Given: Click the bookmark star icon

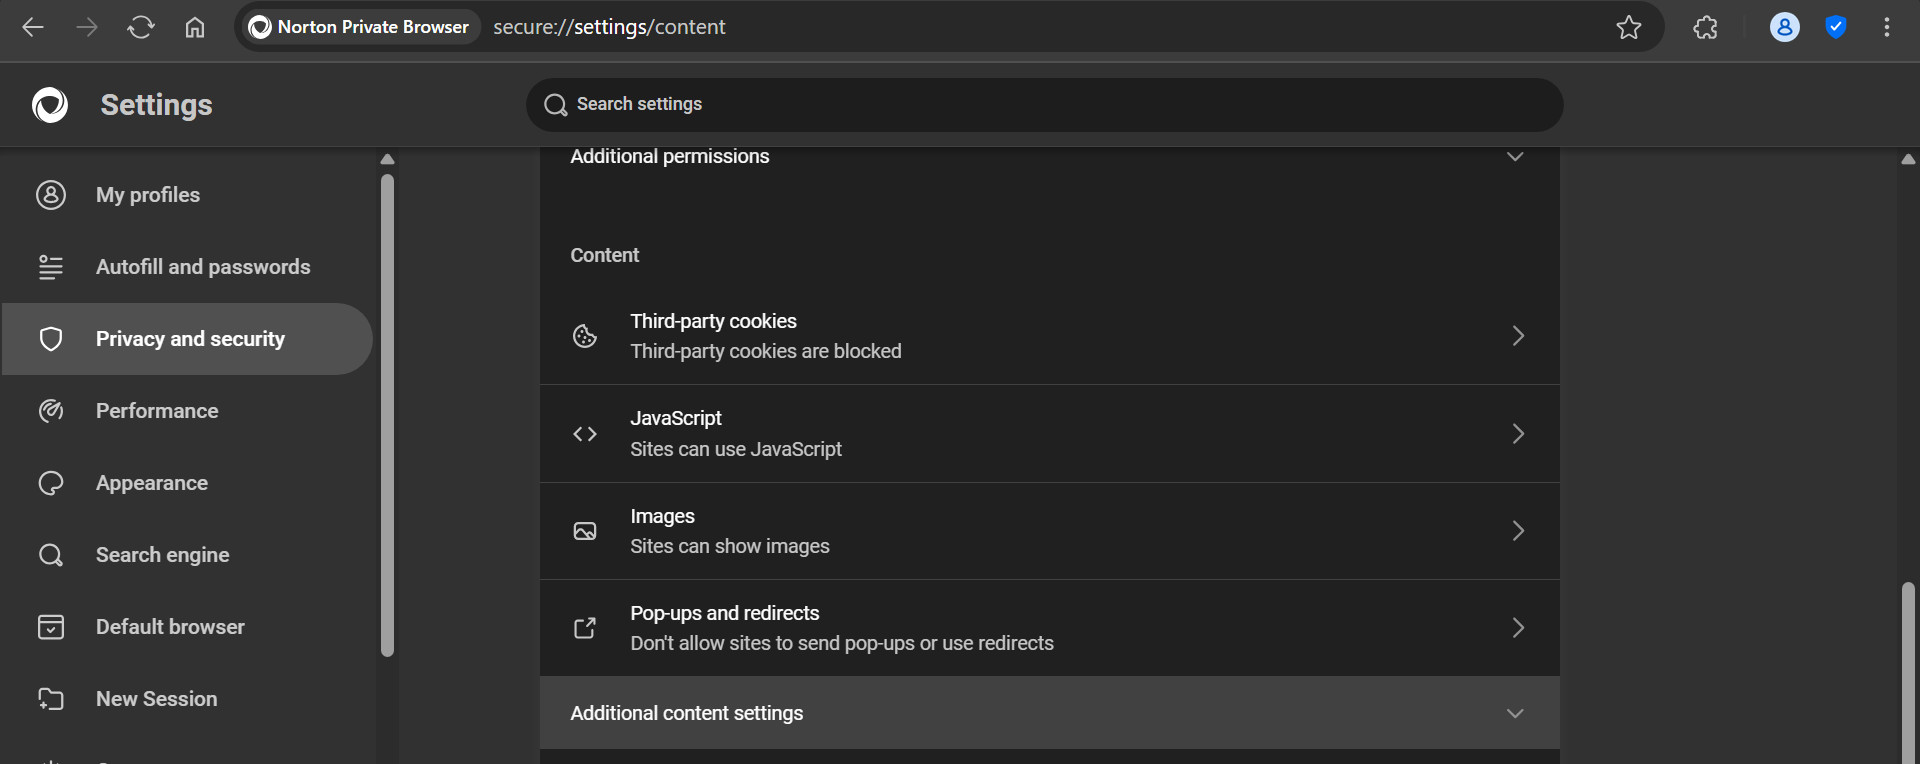Looking at the screenshot, I should [x=1629, y=27].
